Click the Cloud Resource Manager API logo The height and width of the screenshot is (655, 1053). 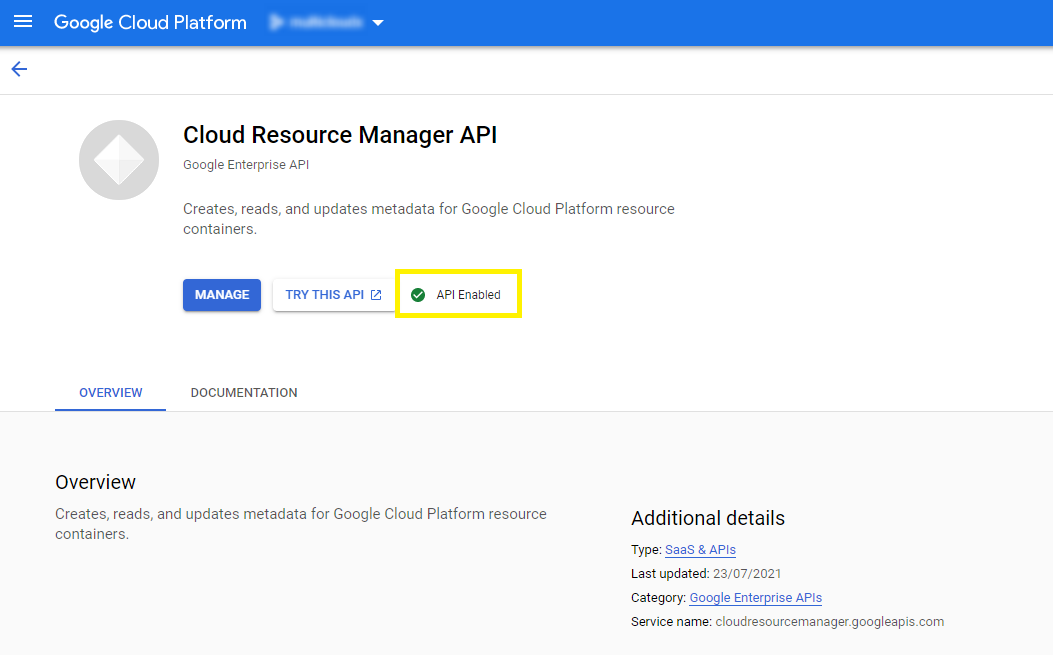pyautogui.click(x=119, y=160)
